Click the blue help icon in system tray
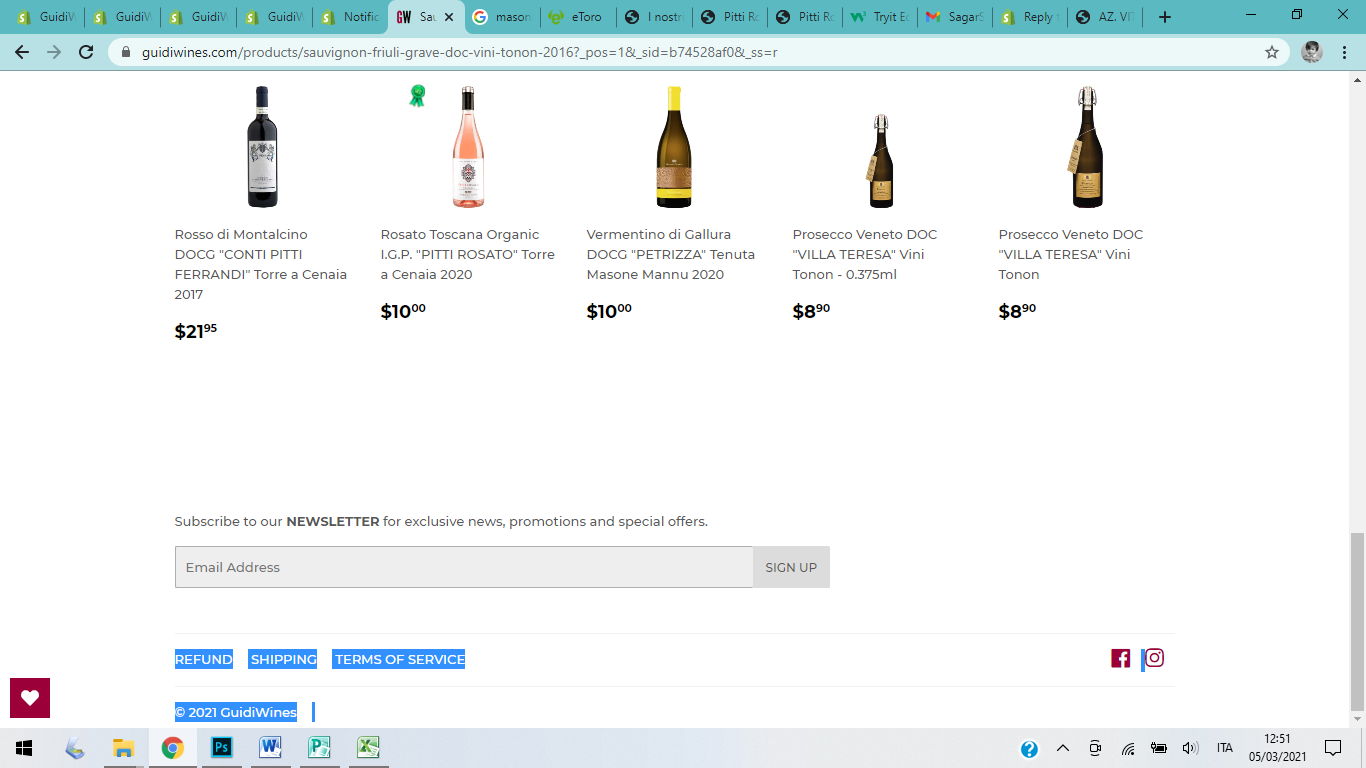The height and width of the screenshot is (768, 1366). coord(1029,749)
